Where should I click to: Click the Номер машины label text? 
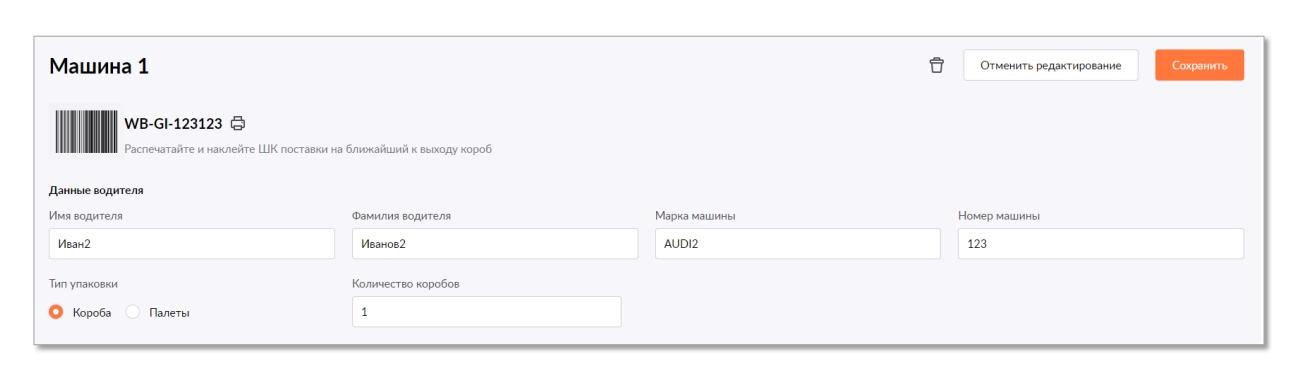[x=1000, y=214]
